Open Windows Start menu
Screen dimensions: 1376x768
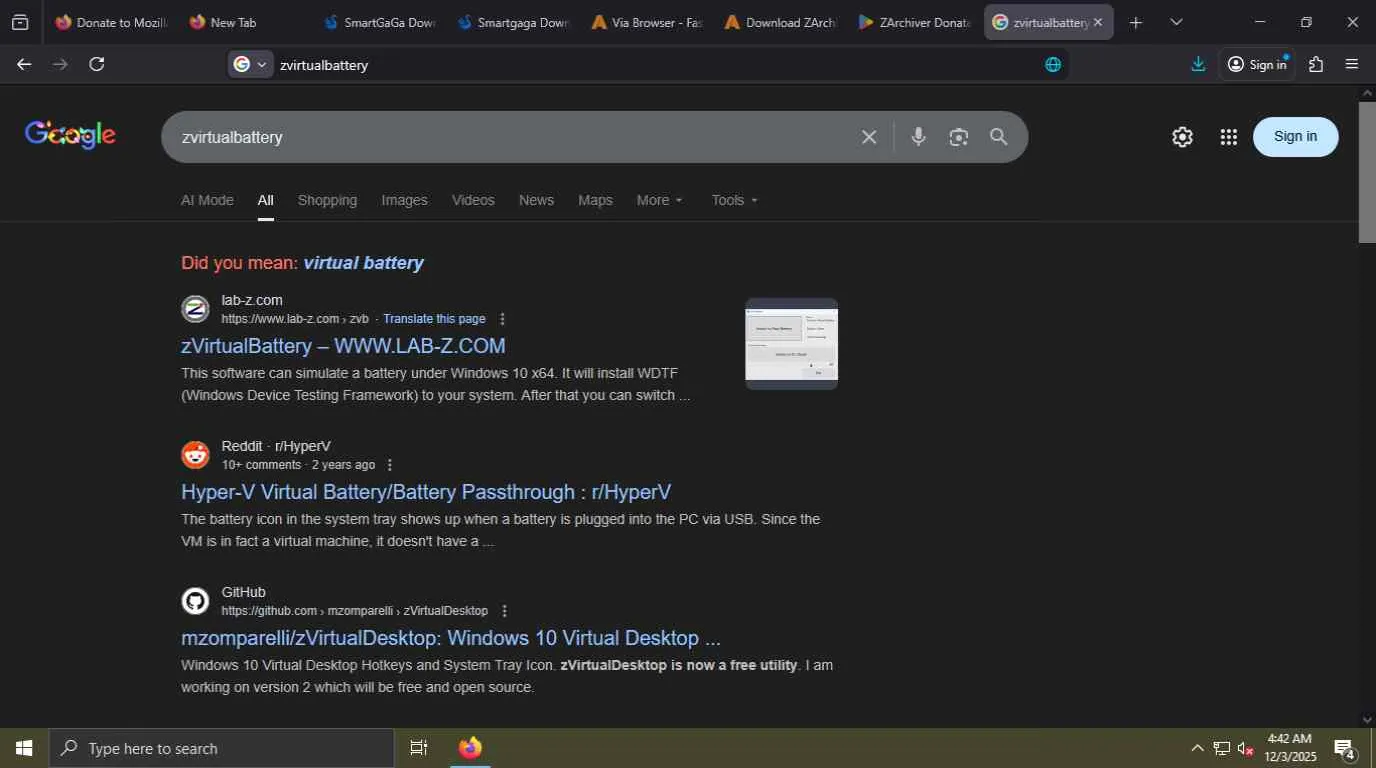tap(24, 748)
